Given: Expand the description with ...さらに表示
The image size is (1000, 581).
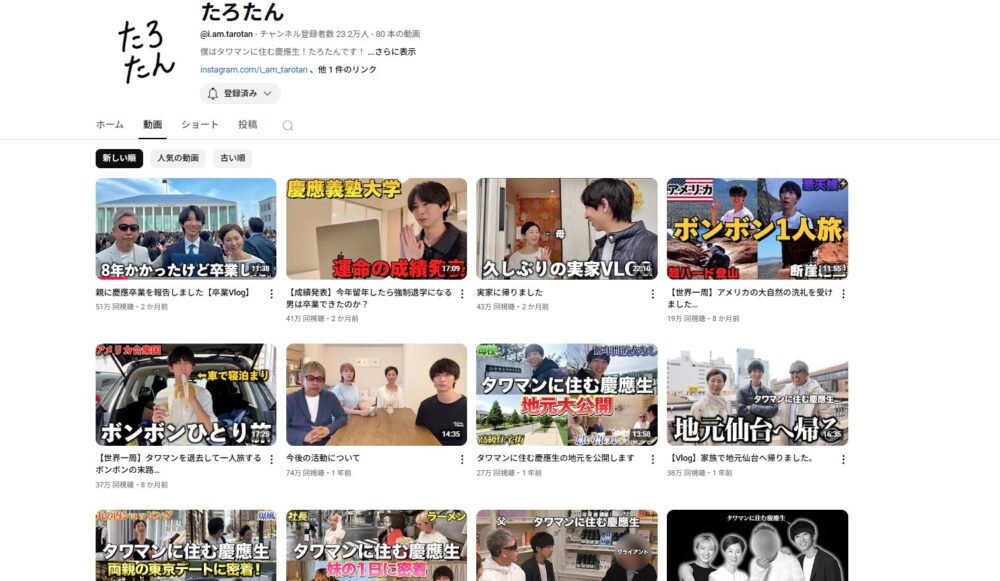Looking at the screenshot, I should (x=392, y=52).
